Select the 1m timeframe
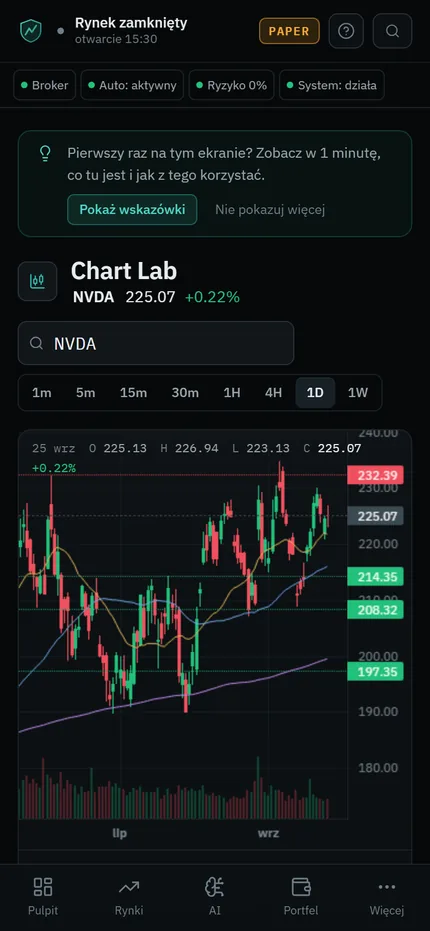Viewport: 430px width, 931px height. 42,392
